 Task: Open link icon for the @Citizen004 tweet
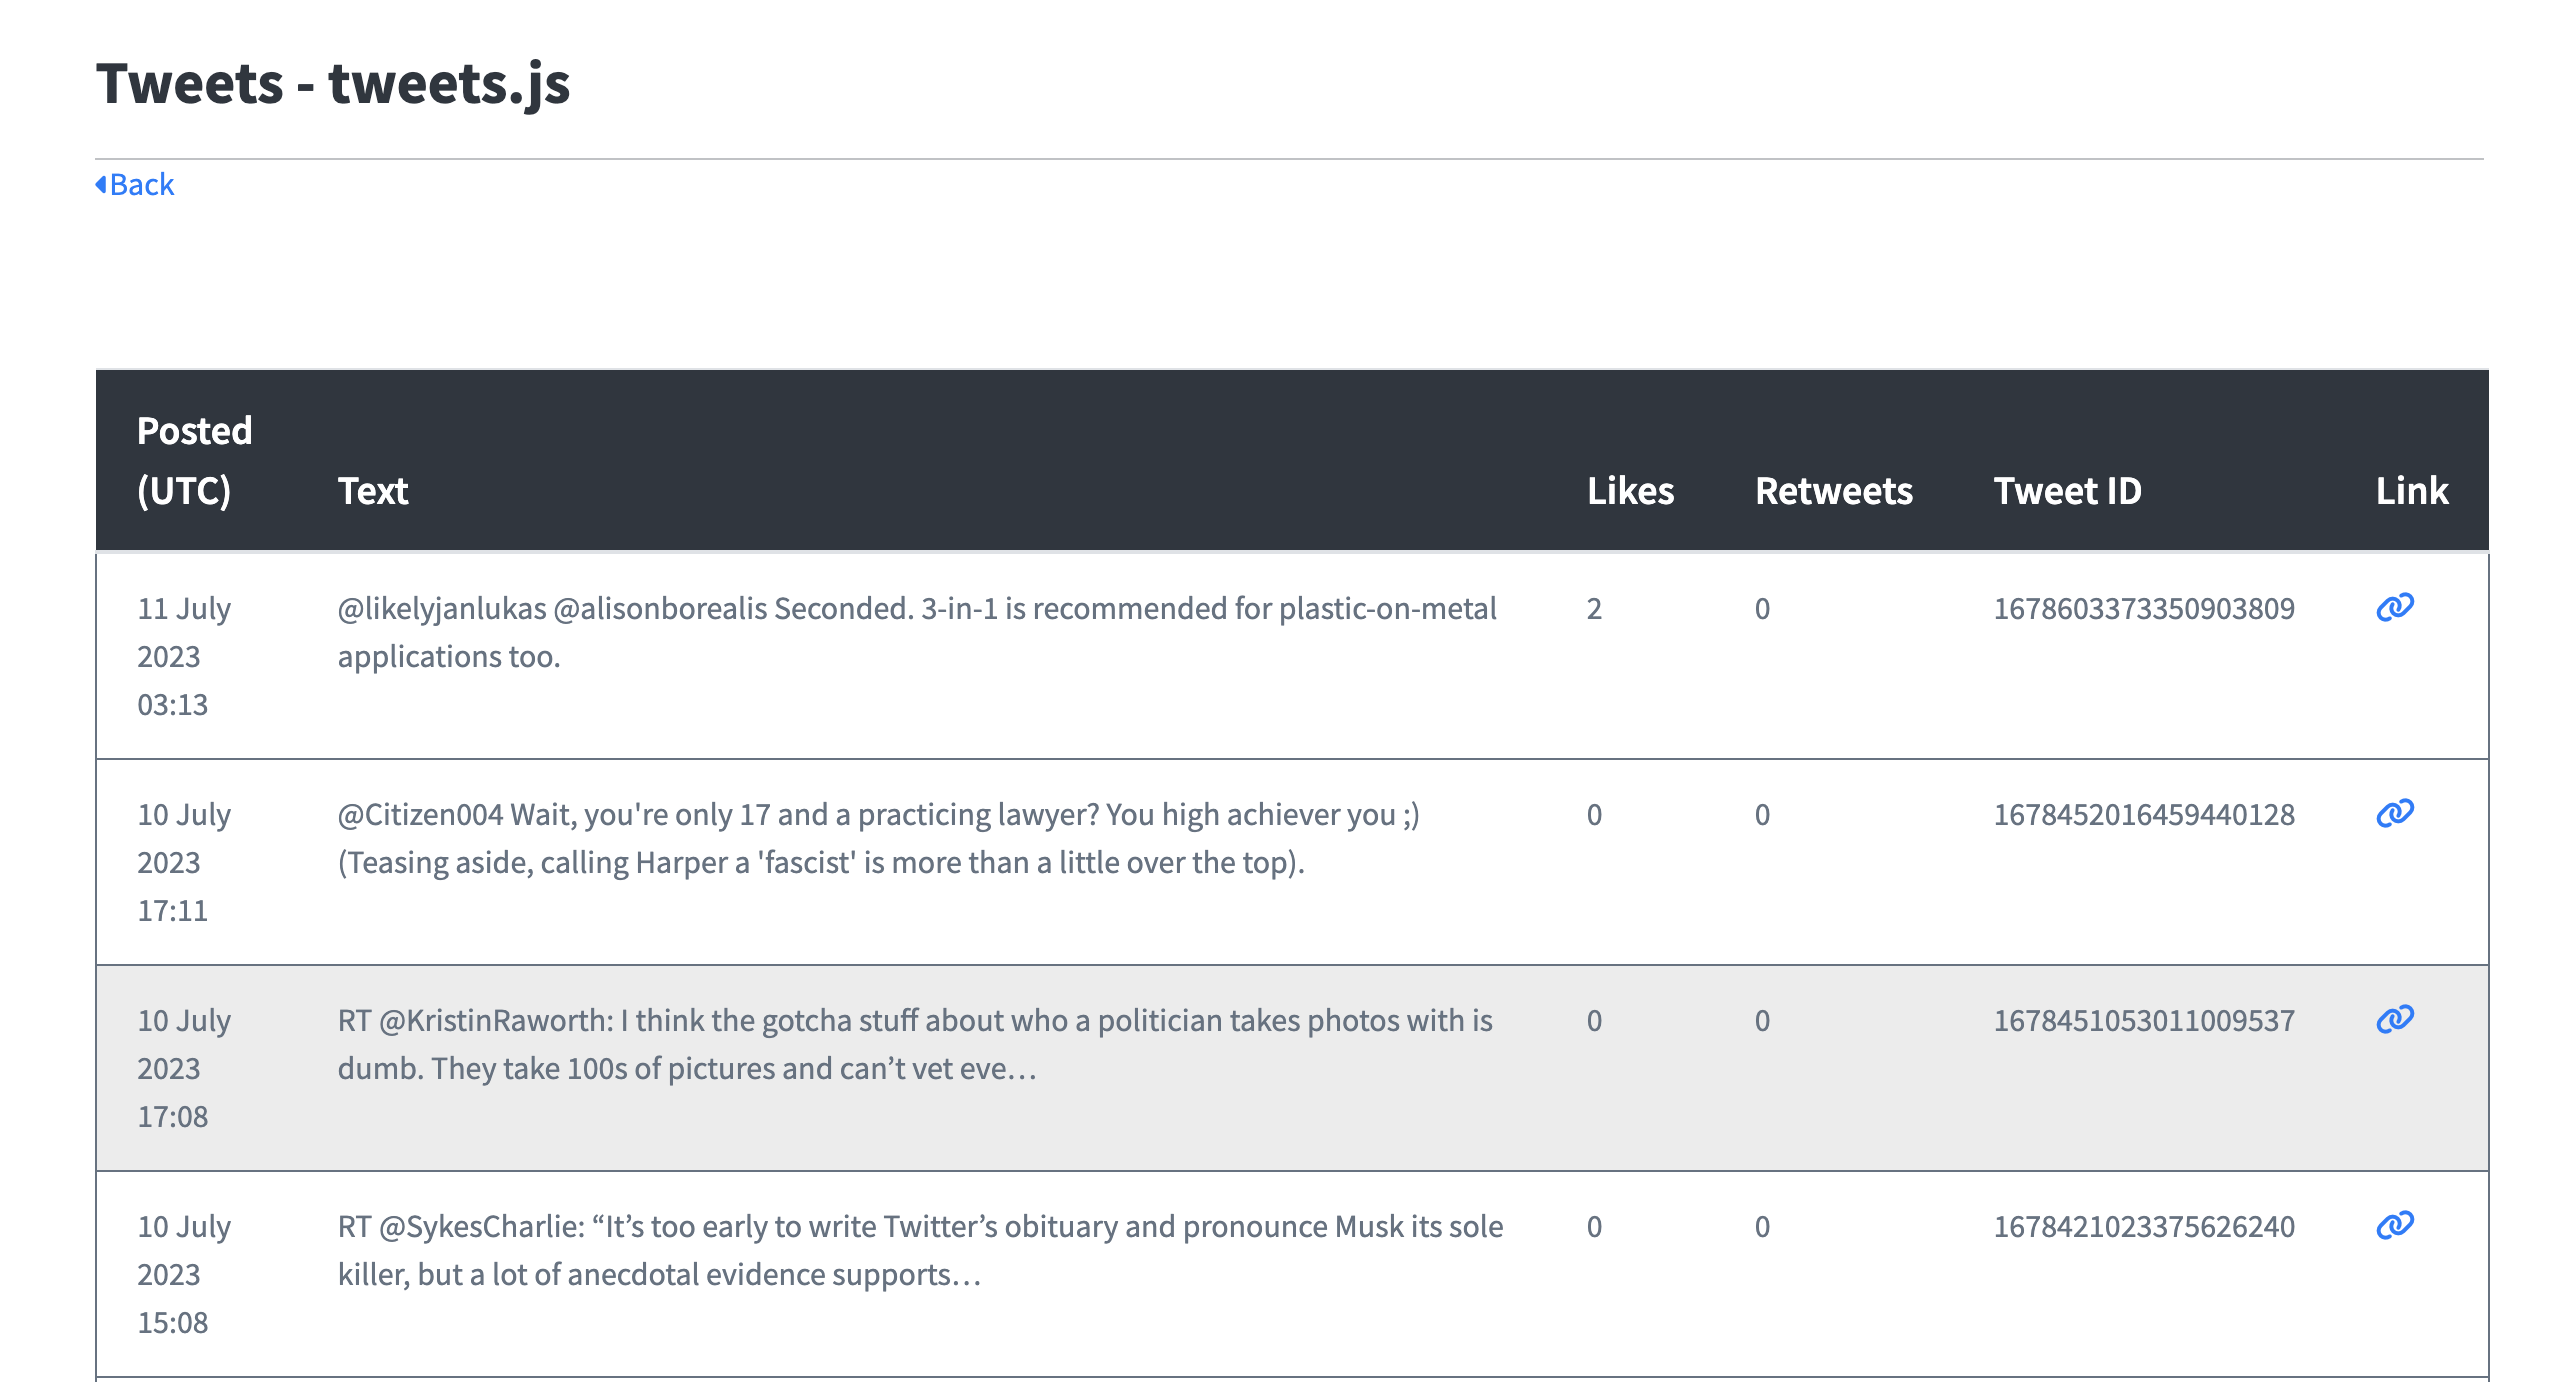(2394, 813)
